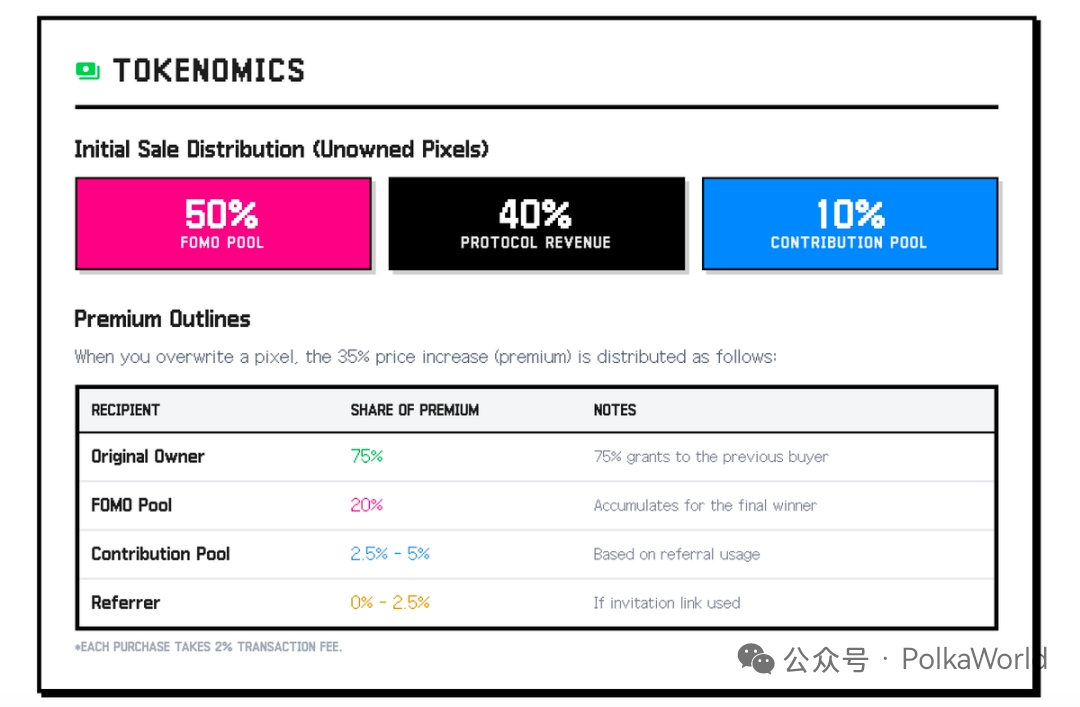
Task: Click the green 75% share value
Action: coord(366,457)
